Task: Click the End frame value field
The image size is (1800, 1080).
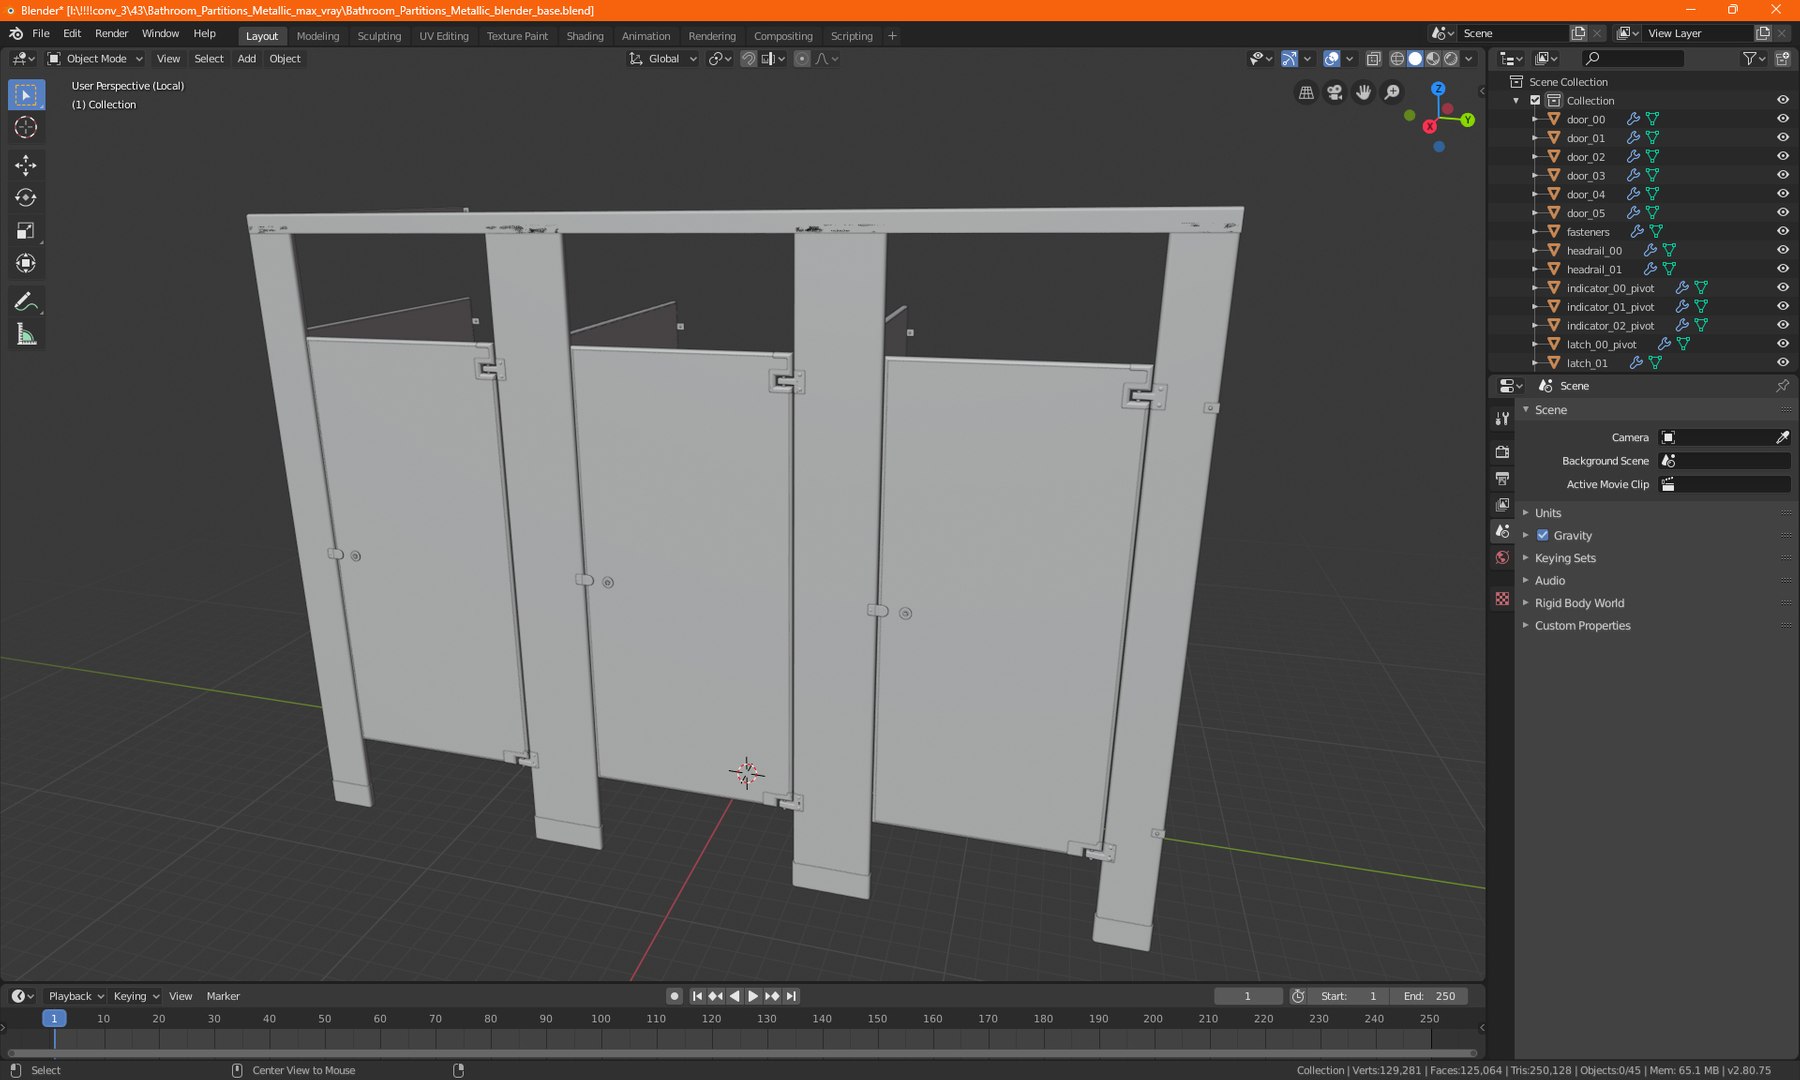Action: 1430,996
